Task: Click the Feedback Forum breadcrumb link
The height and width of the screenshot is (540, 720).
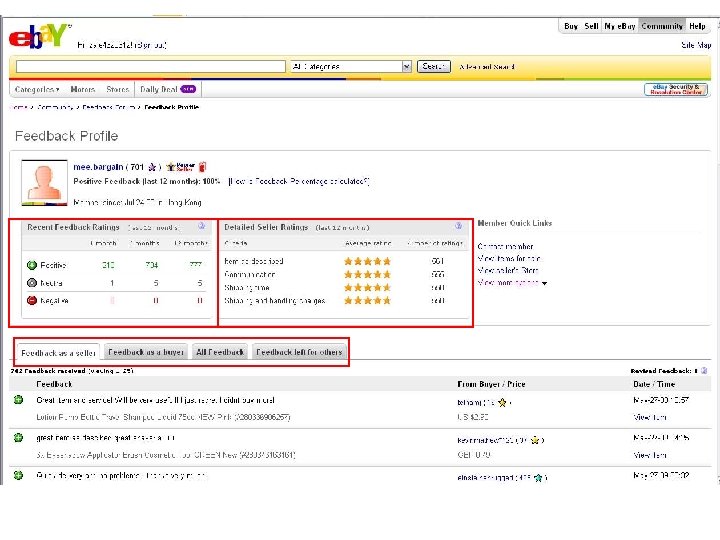Action: click(x=108, y=107)
